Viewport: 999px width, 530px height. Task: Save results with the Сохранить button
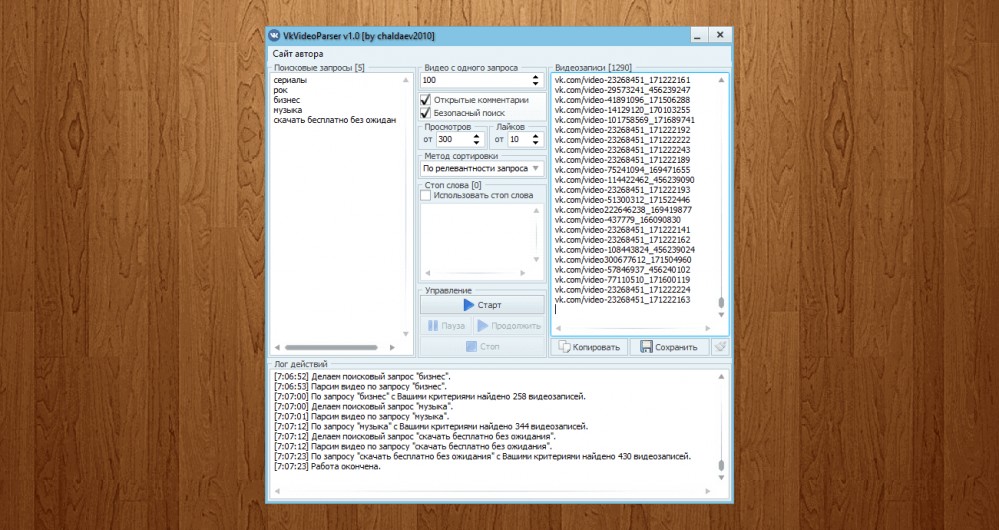pos(668,347)
